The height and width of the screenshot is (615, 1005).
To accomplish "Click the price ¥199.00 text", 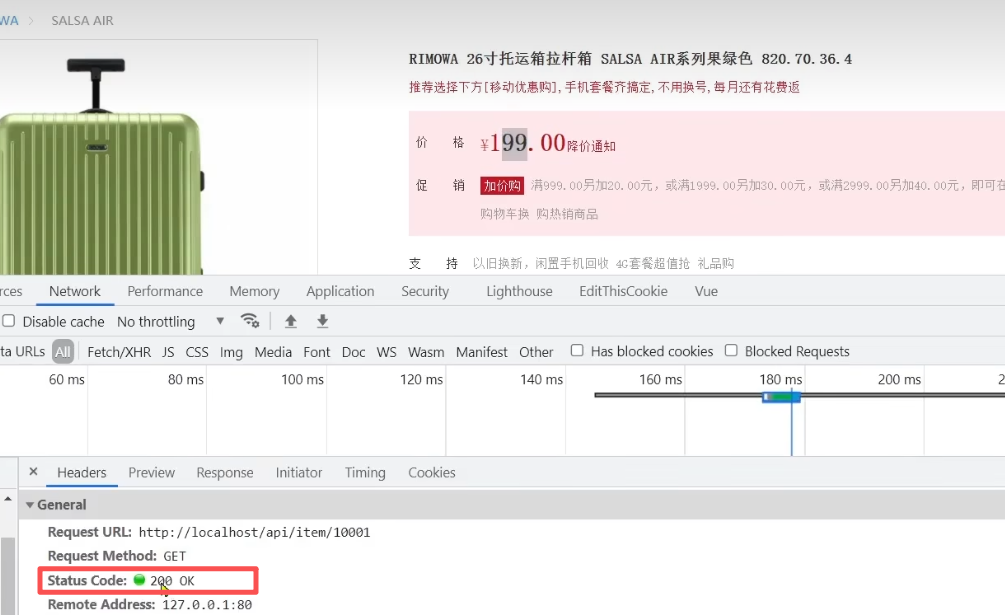I will pyautogui.click(x=523, y=143).
